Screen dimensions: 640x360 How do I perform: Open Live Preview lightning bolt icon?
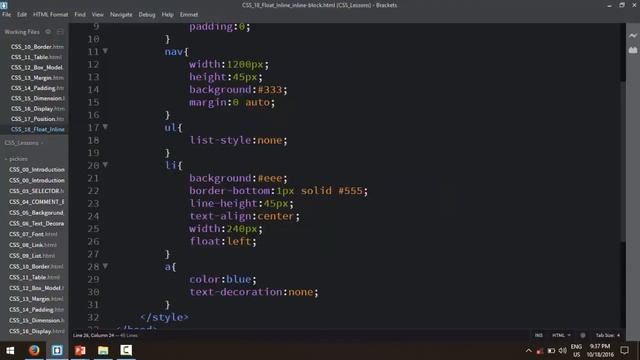click(x=633, y=36)
